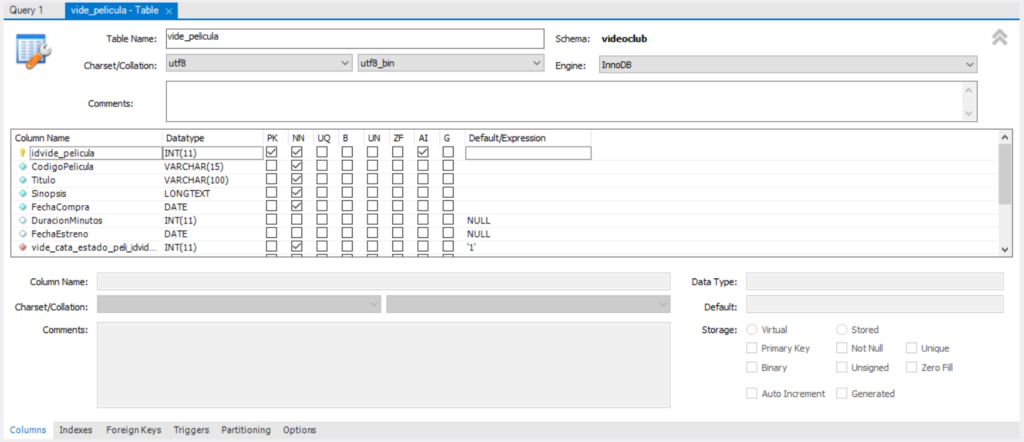1024x442 pixels.
Task: Enable UQ checkbox for the CodigoPelicula row
Action: tap(322, 167)
